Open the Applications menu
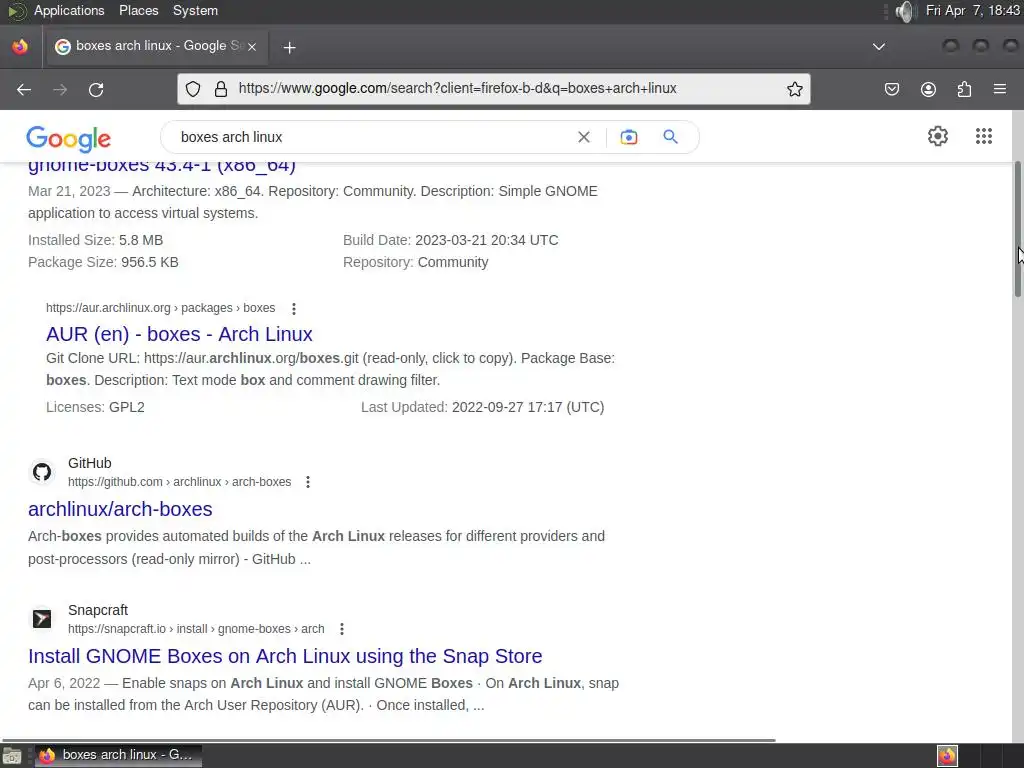Viewport: 1024px width, 768px height. [x=69, y=10]
